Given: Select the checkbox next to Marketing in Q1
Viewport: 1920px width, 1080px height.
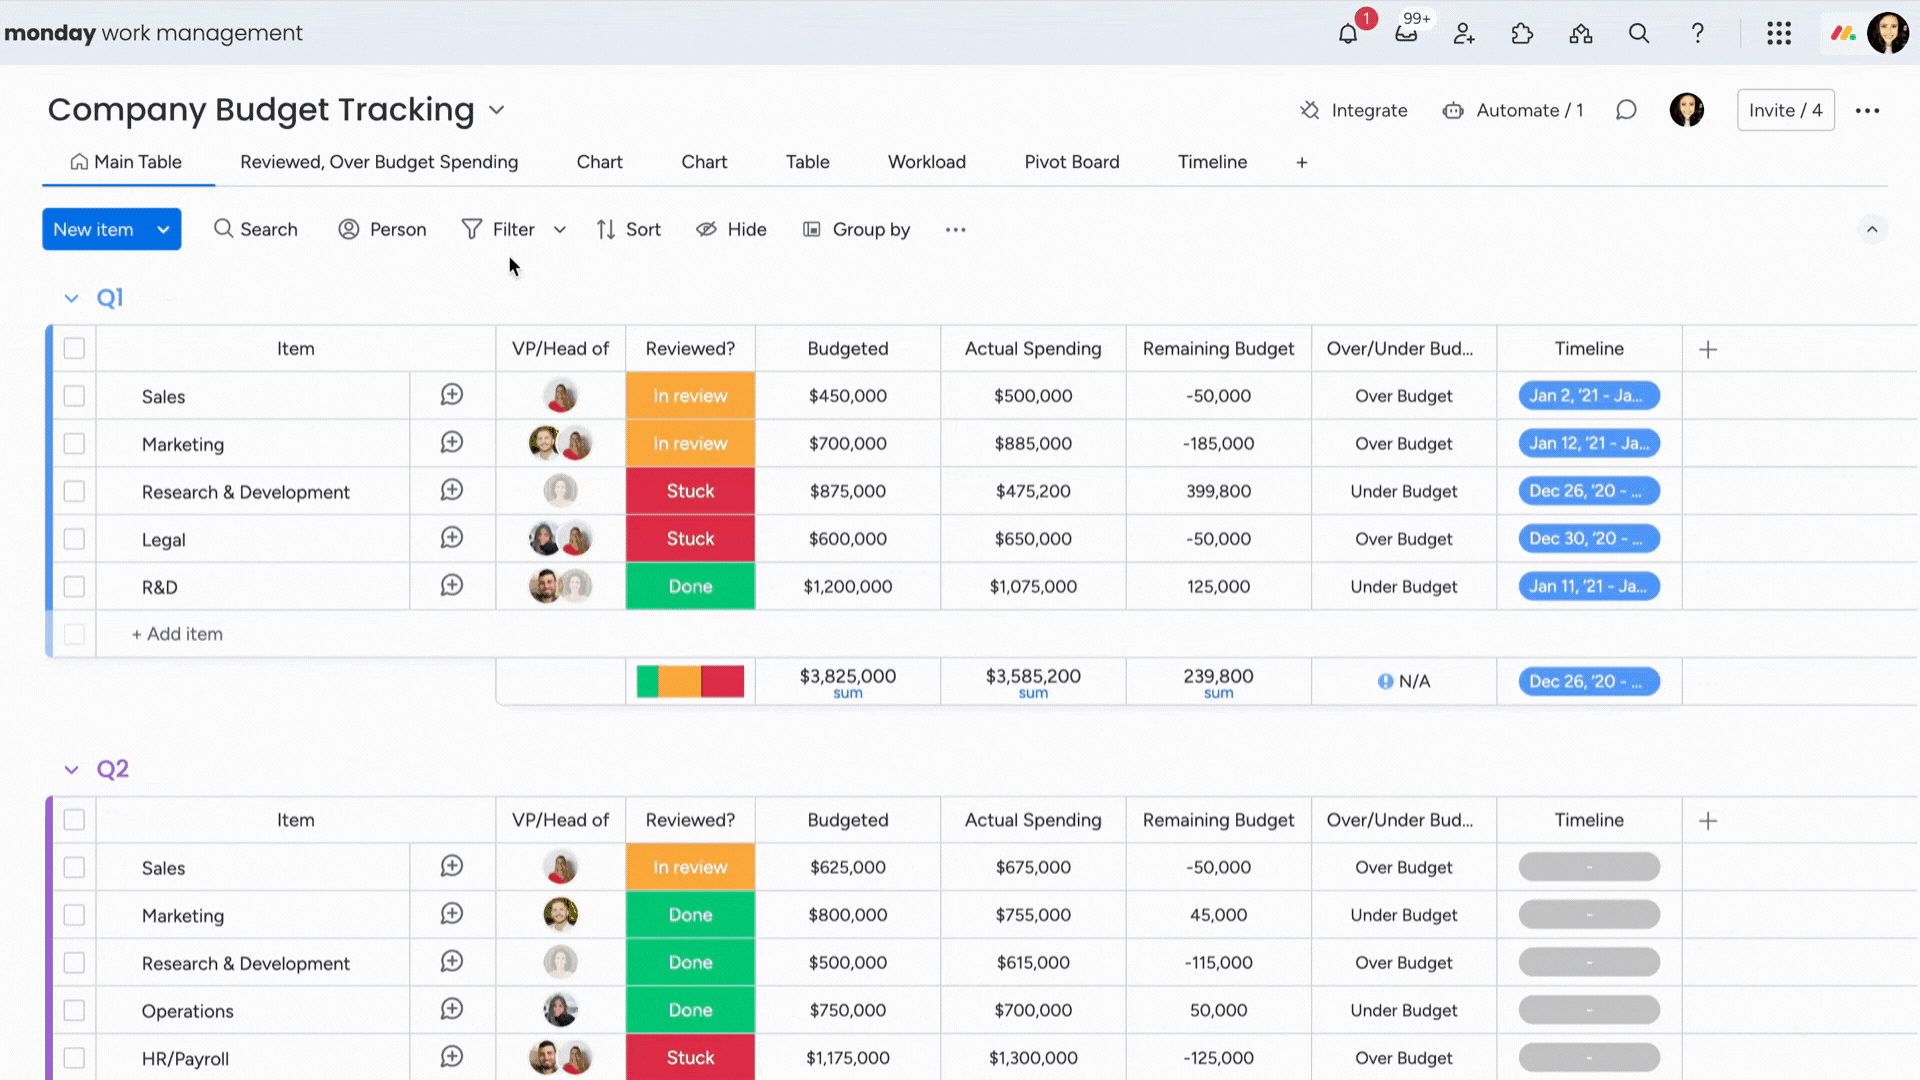Looking at the screenshot, I should coord(74,443).
